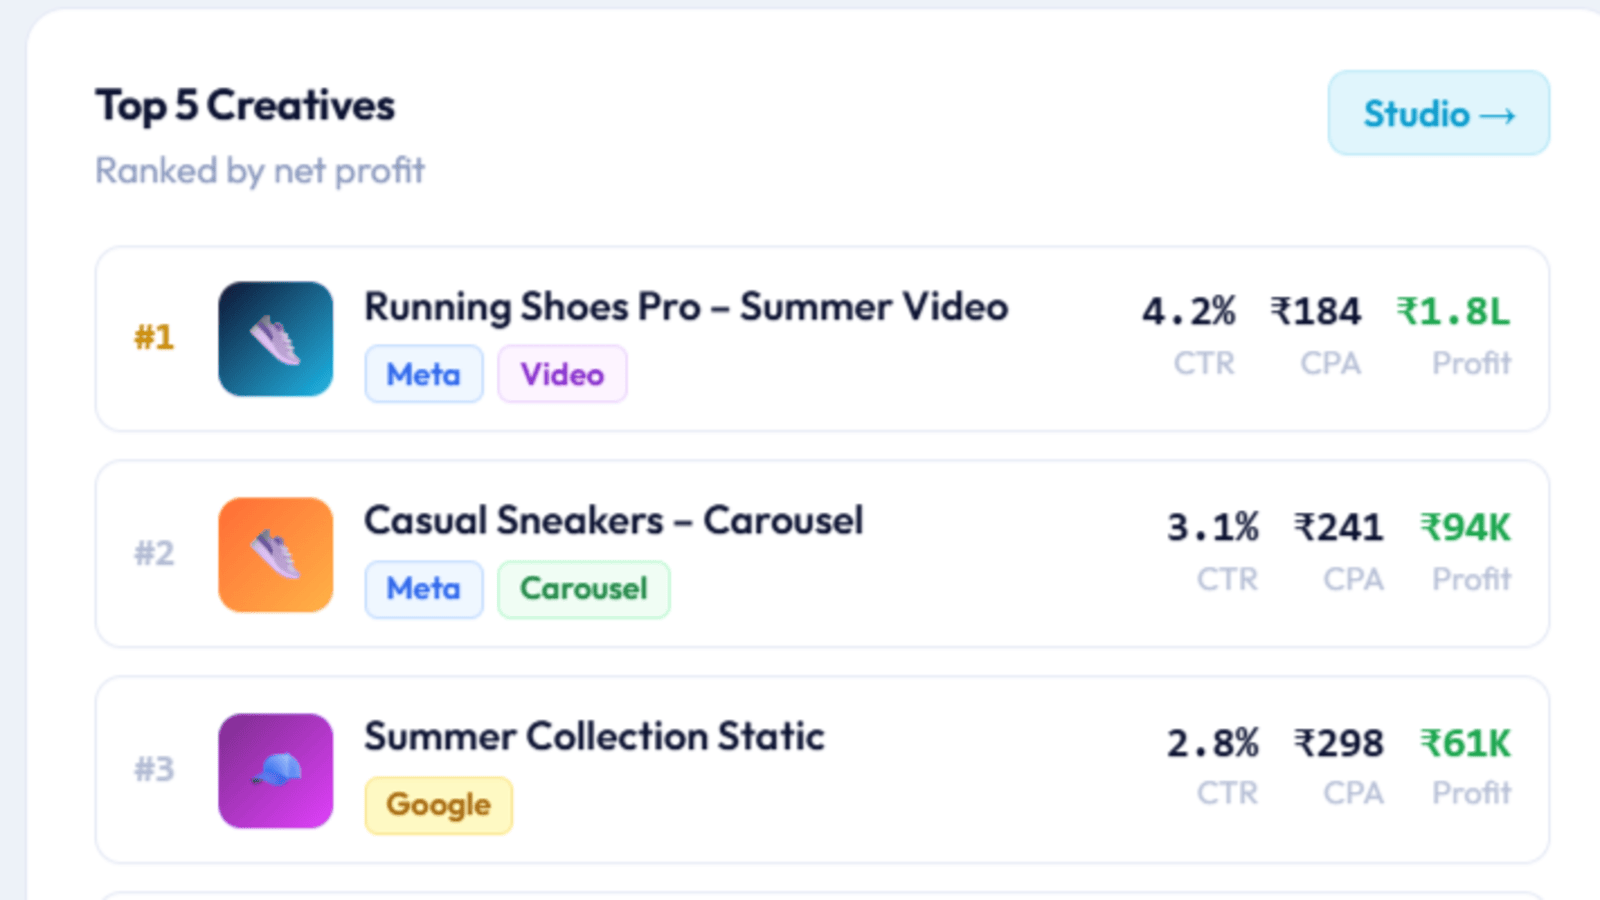
Task: Click the Running Shoes Pro shoe thumbnail
Action: [275, 339]
